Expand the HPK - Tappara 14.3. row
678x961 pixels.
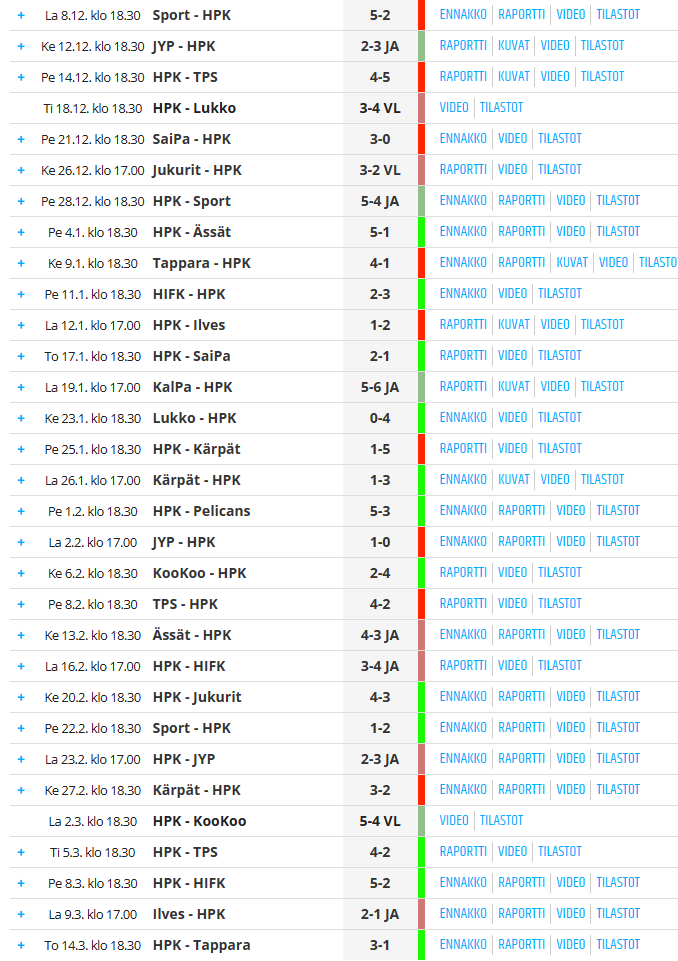21,945
